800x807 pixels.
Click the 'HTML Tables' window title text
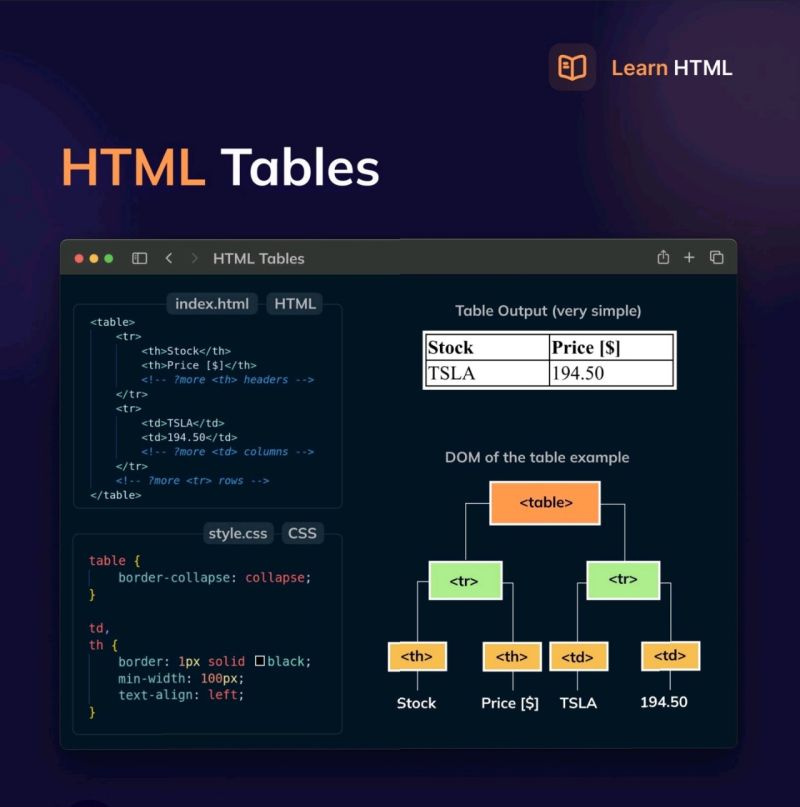258,258
